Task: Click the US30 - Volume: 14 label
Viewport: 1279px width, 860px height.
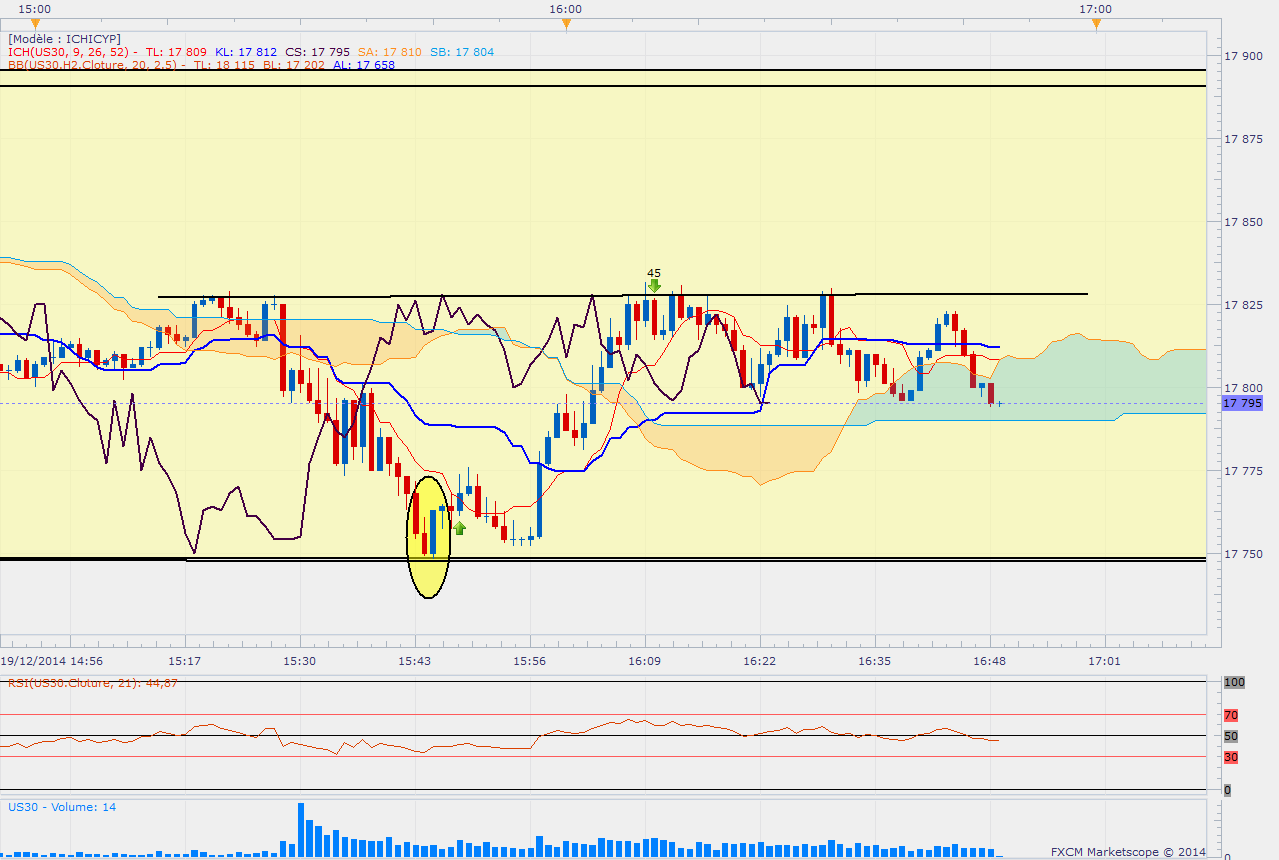Action: coord(62,806)
